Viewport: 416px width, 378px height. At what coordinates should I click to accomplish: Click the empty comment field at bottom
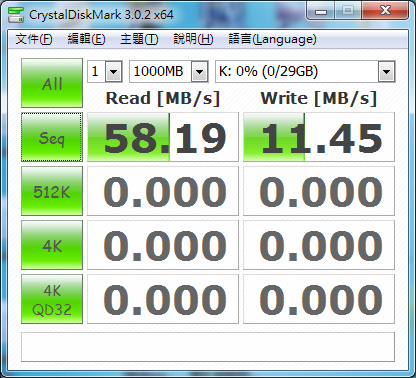208,347
